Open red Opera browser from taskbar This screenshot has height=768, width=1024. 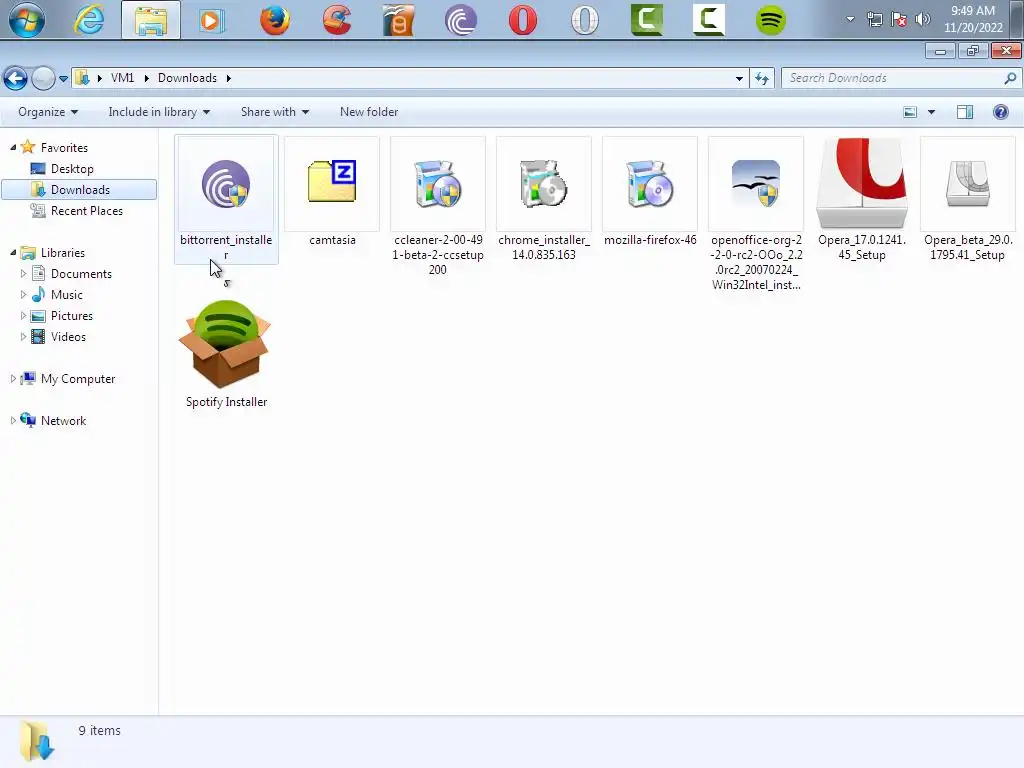coord(522,20)
